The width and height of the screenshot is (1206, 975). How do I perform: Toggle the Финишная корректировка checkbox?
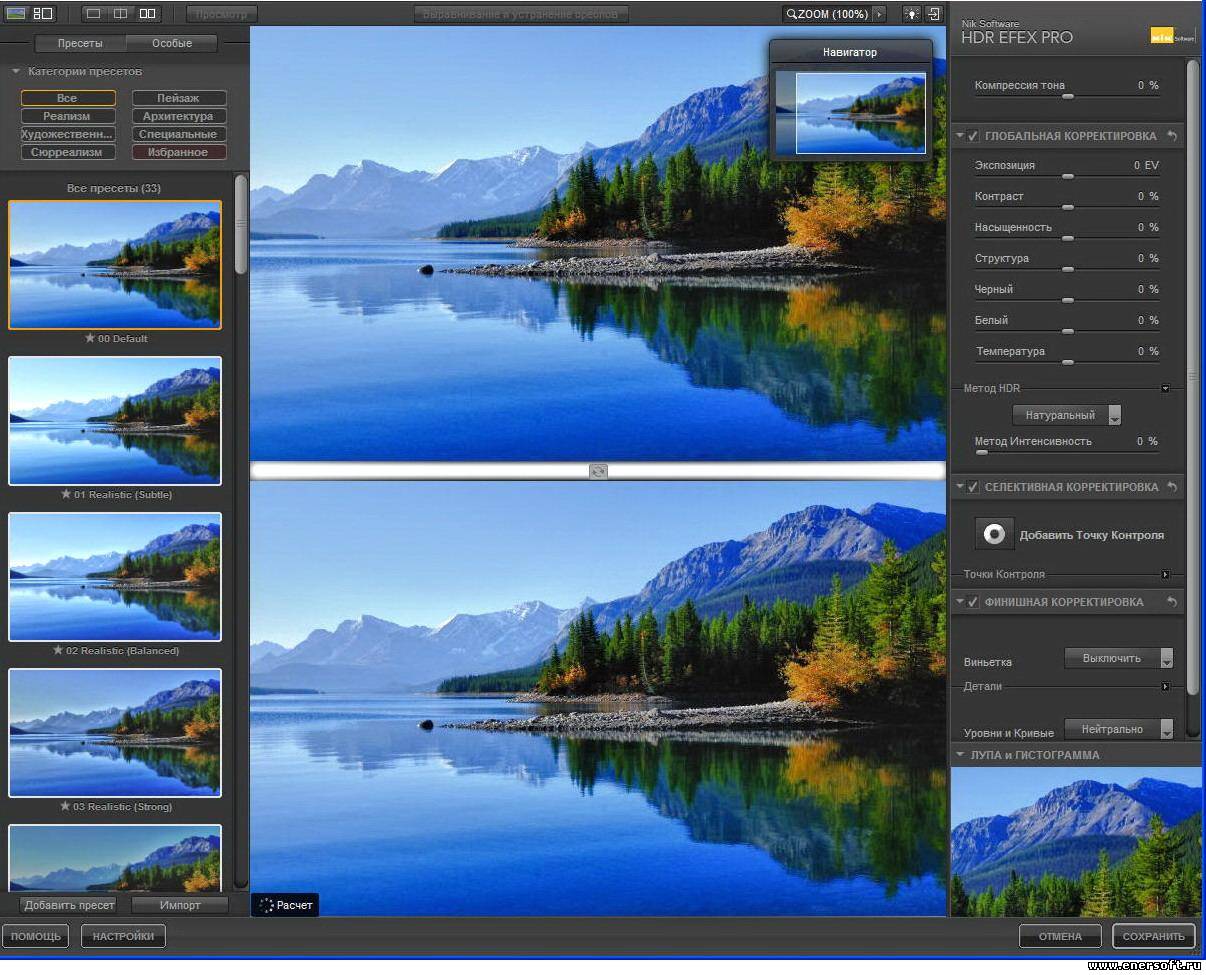(973, 602)
